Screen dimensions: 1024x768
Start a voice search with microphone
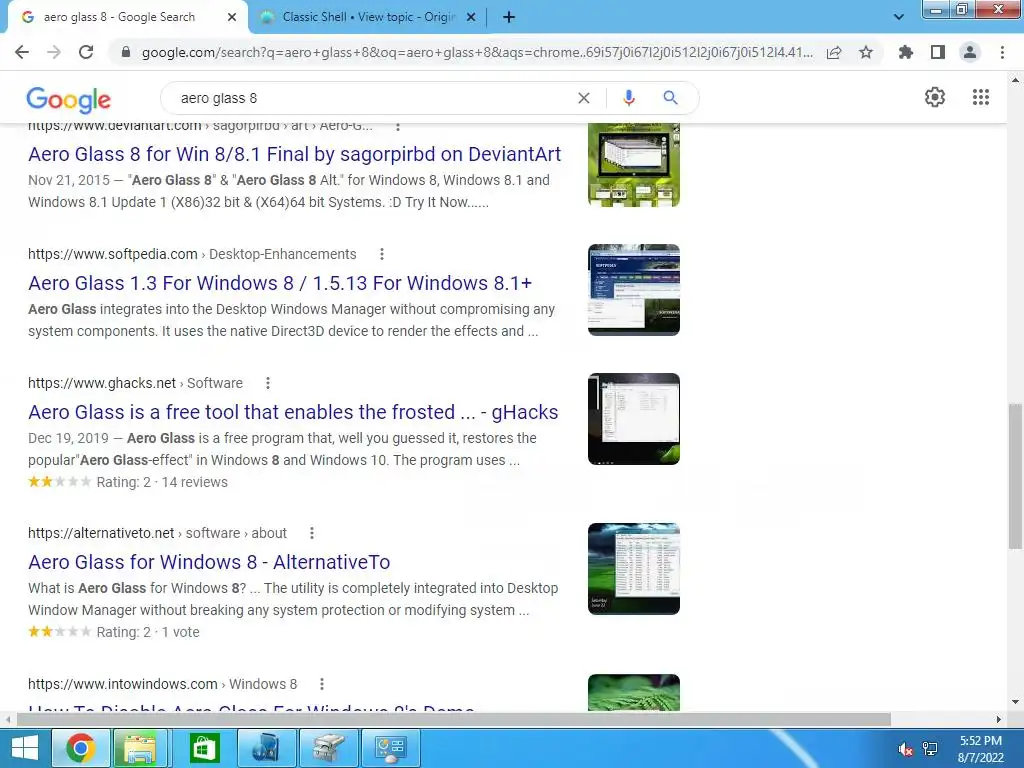[629, 98]
